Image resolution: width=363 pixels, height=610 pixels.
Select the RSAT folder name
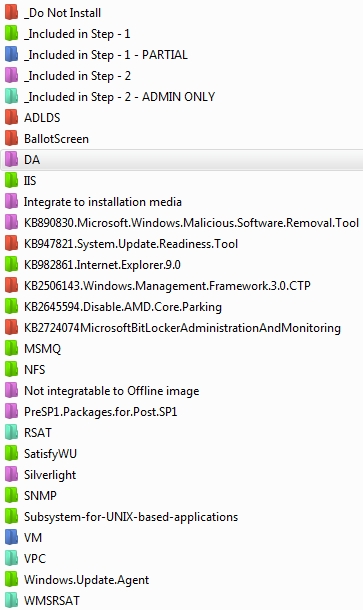click(x=38, y=433)
